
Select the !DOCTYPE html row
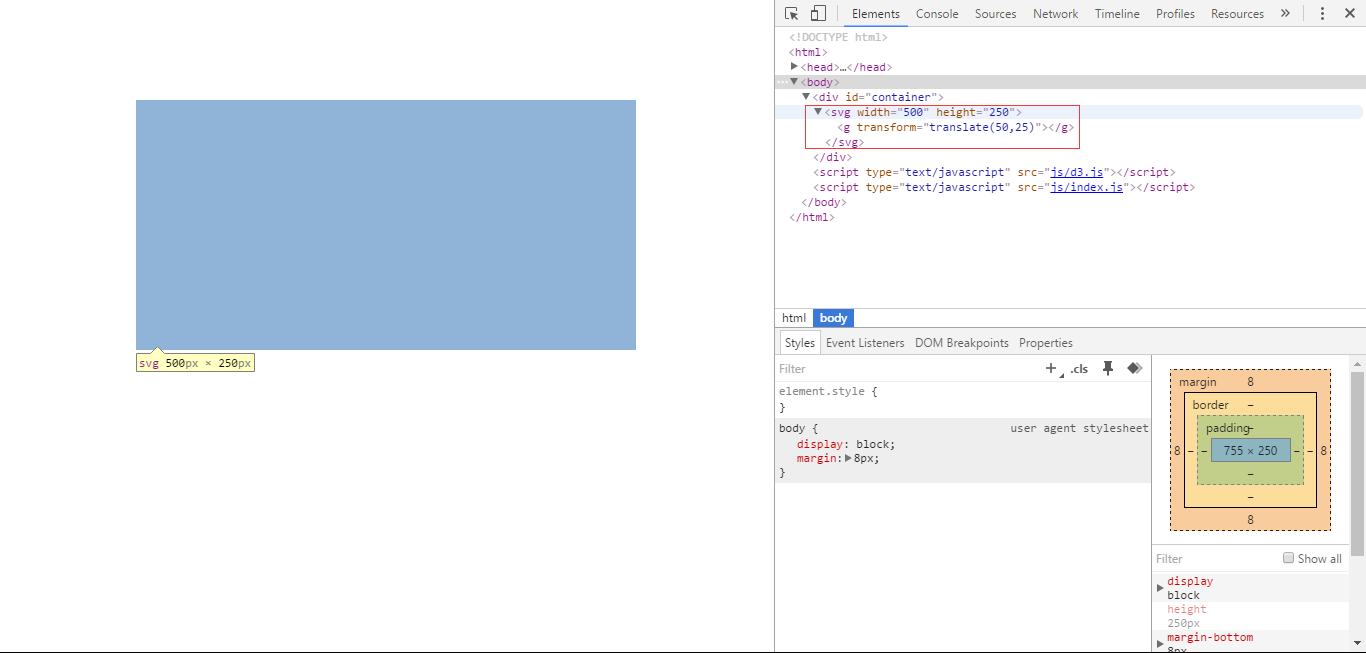pos(838,37)
